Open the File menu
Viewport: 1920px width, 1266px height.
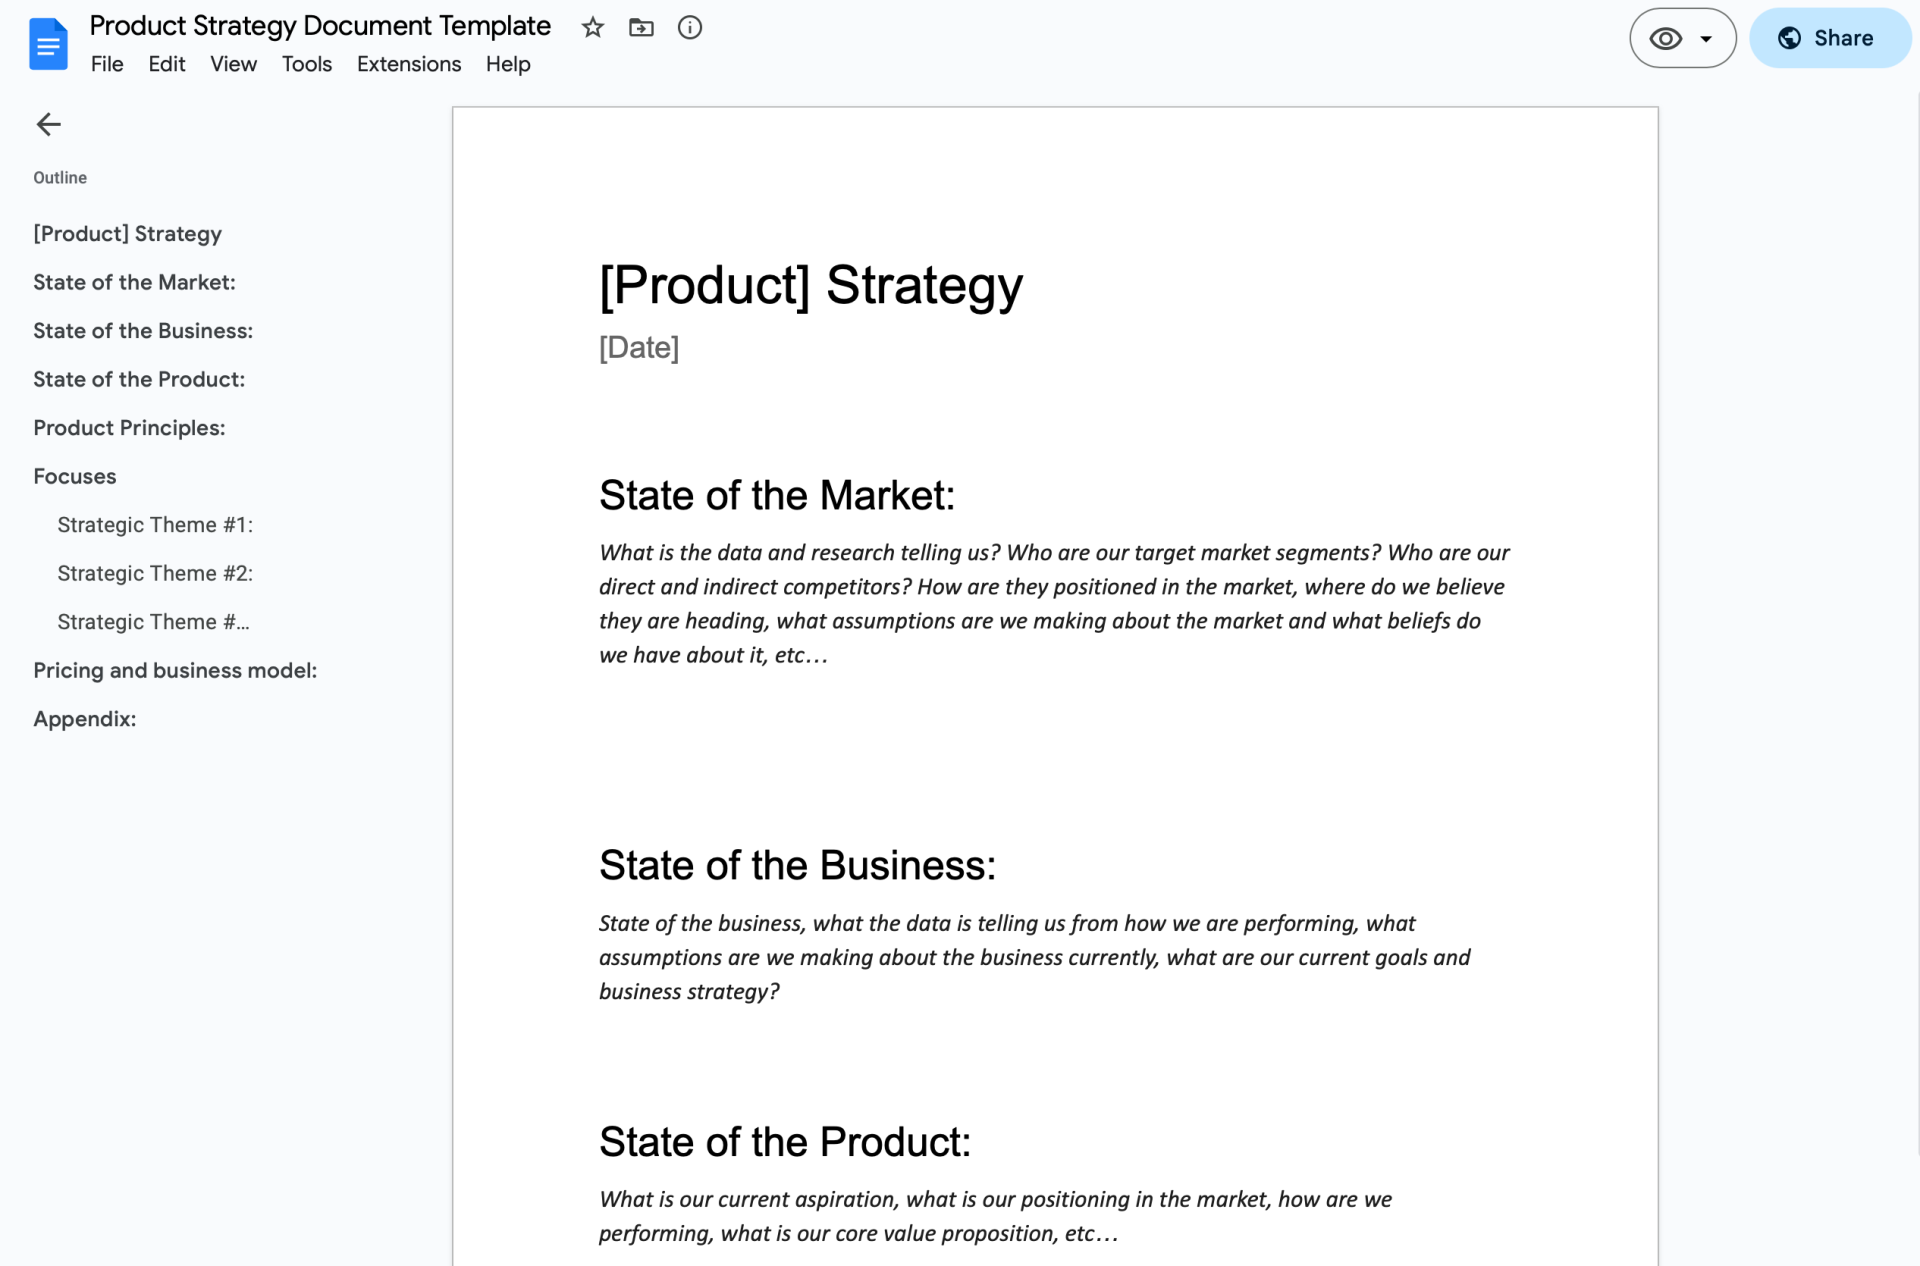107,64
